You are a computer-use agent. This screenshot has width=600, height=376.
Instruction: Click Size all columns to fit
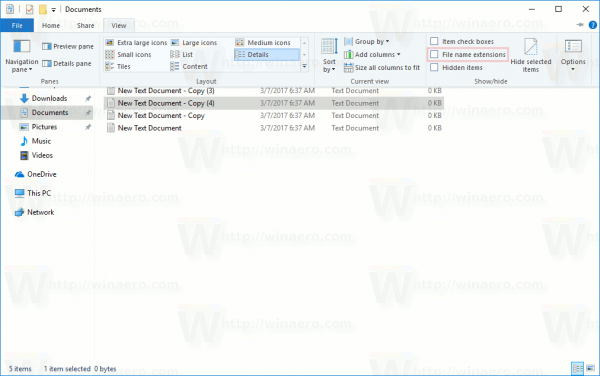coord(382,68)
